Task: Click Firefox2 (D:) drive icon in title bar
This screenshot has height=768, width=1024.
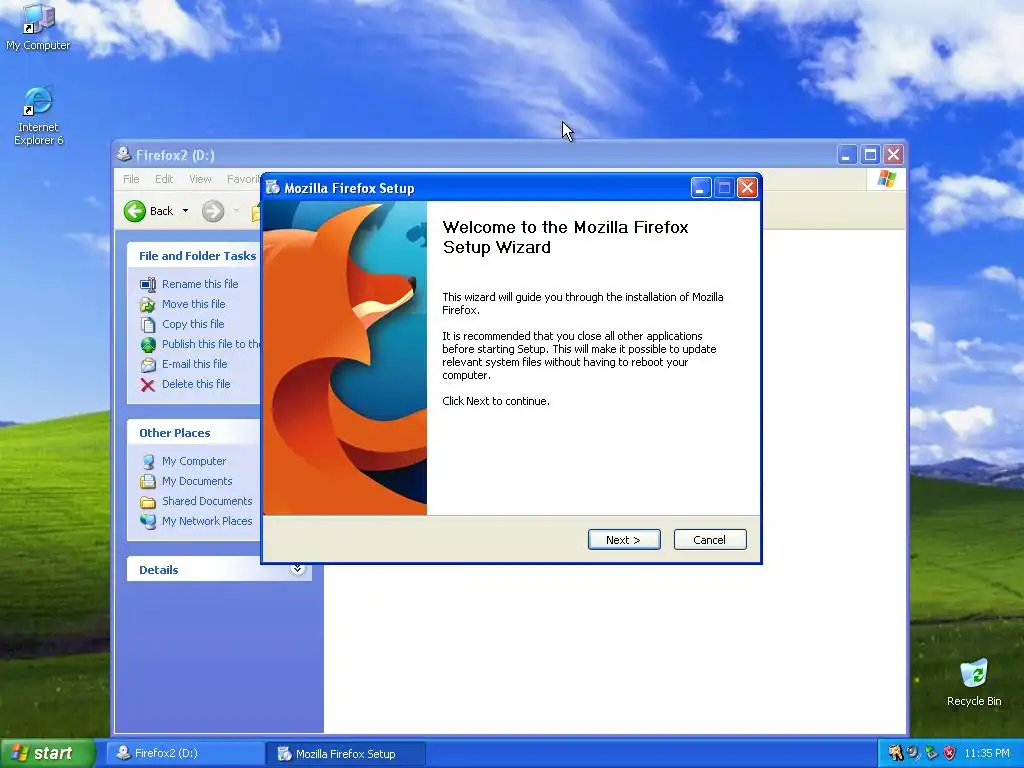Action: pyautogui.click(x=123, y=154)
